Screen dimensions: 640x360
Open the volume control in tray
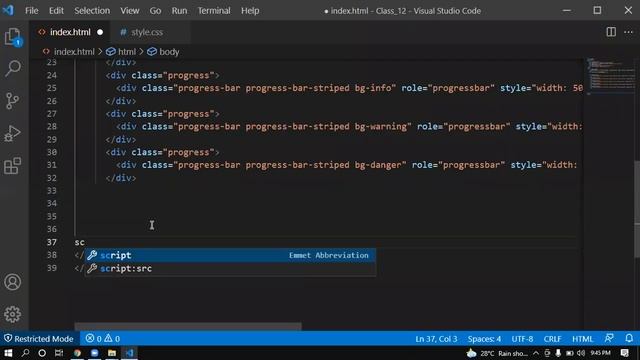click(x=581, y=353)
